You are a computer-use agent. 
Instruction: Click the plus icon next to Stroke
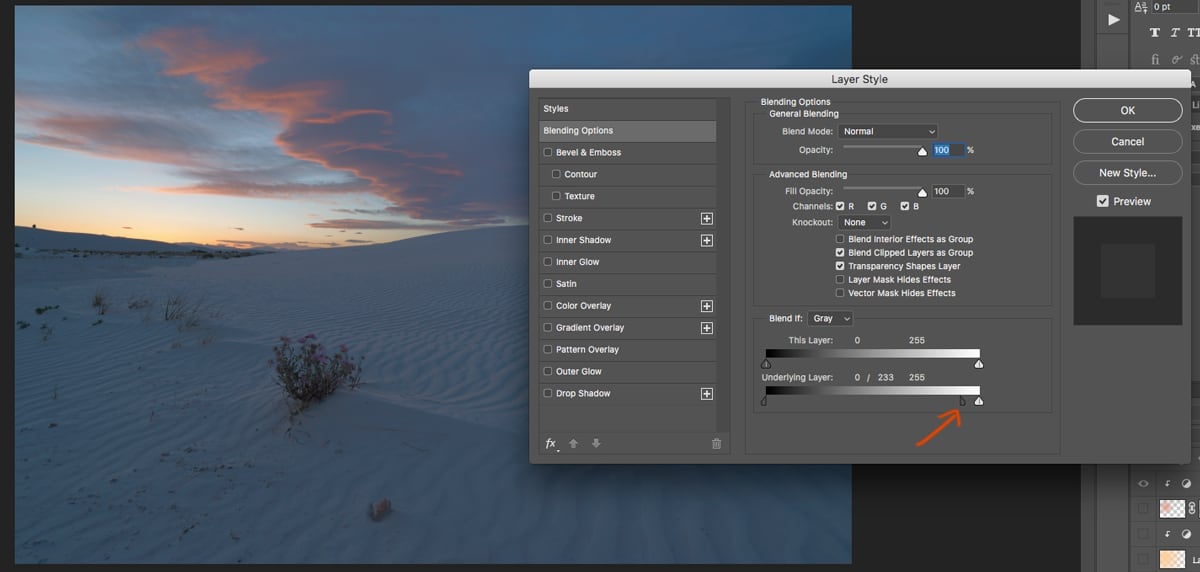706,218
